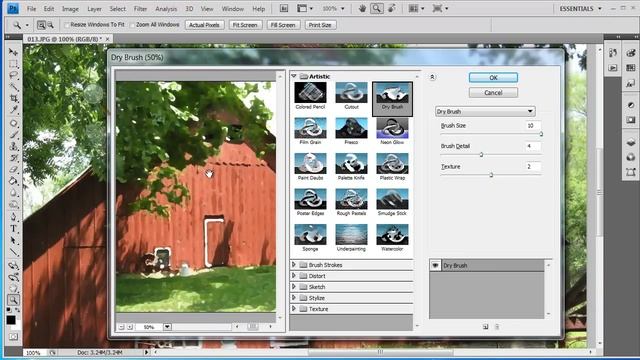Open the Dry Brush filter dropdown
Image resolution: width=640 pixels, height=360 pixels.
point(485,111)
